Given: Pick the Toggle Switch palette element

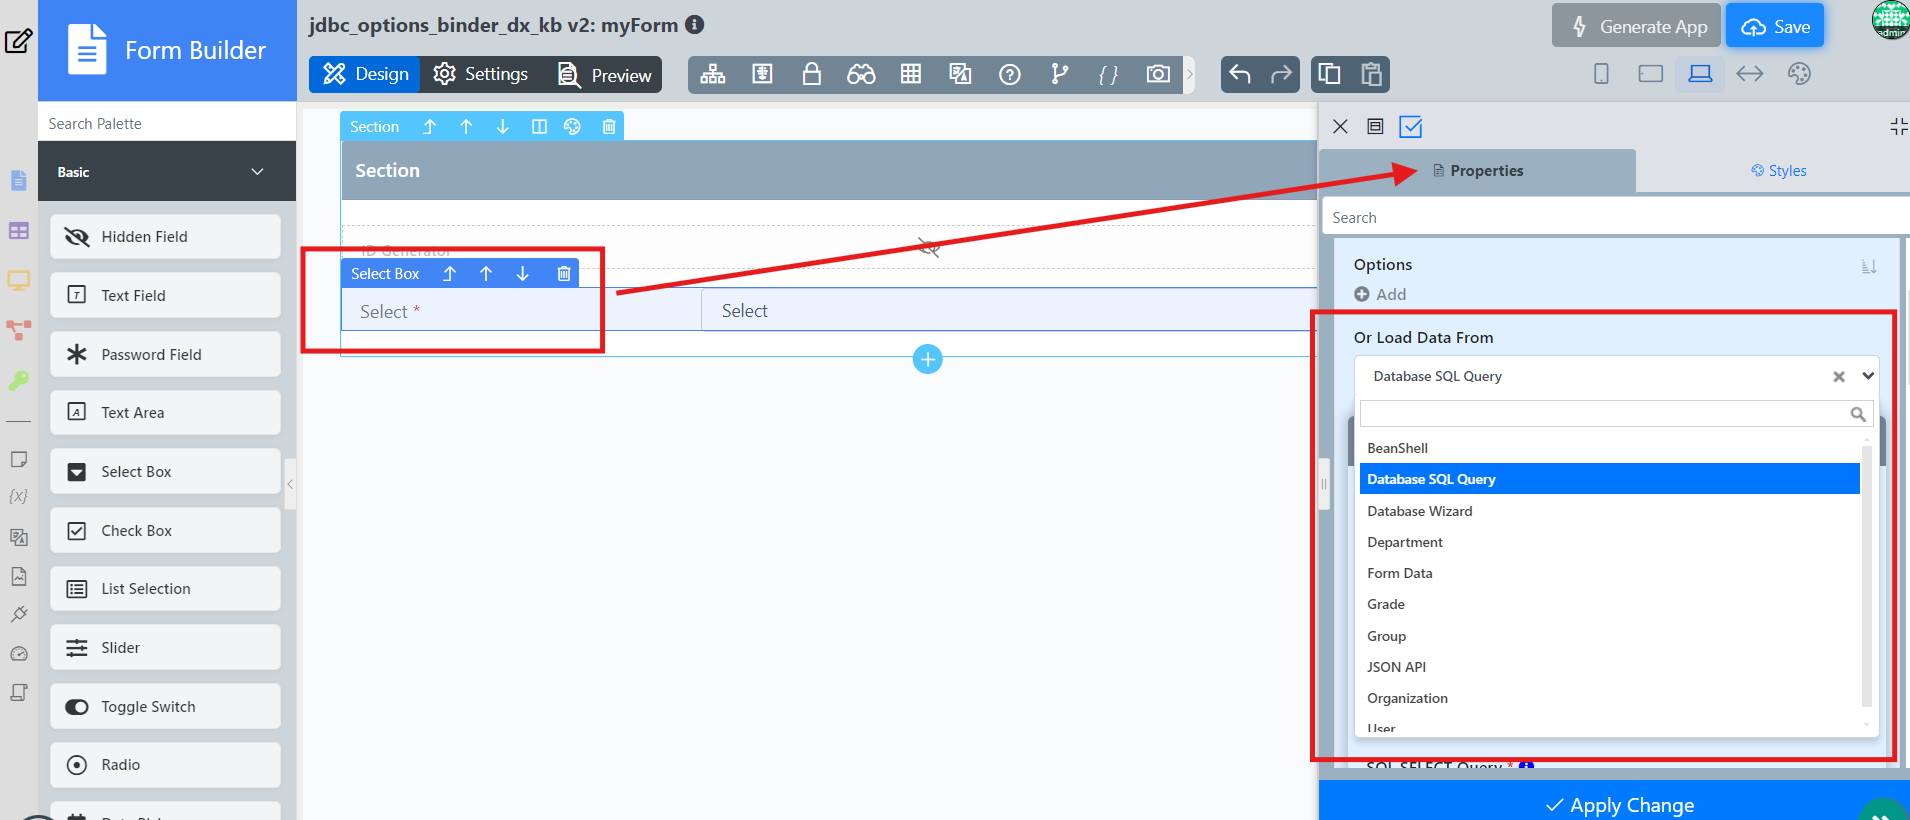Looking at the screenshot, I should coord(165,706).
